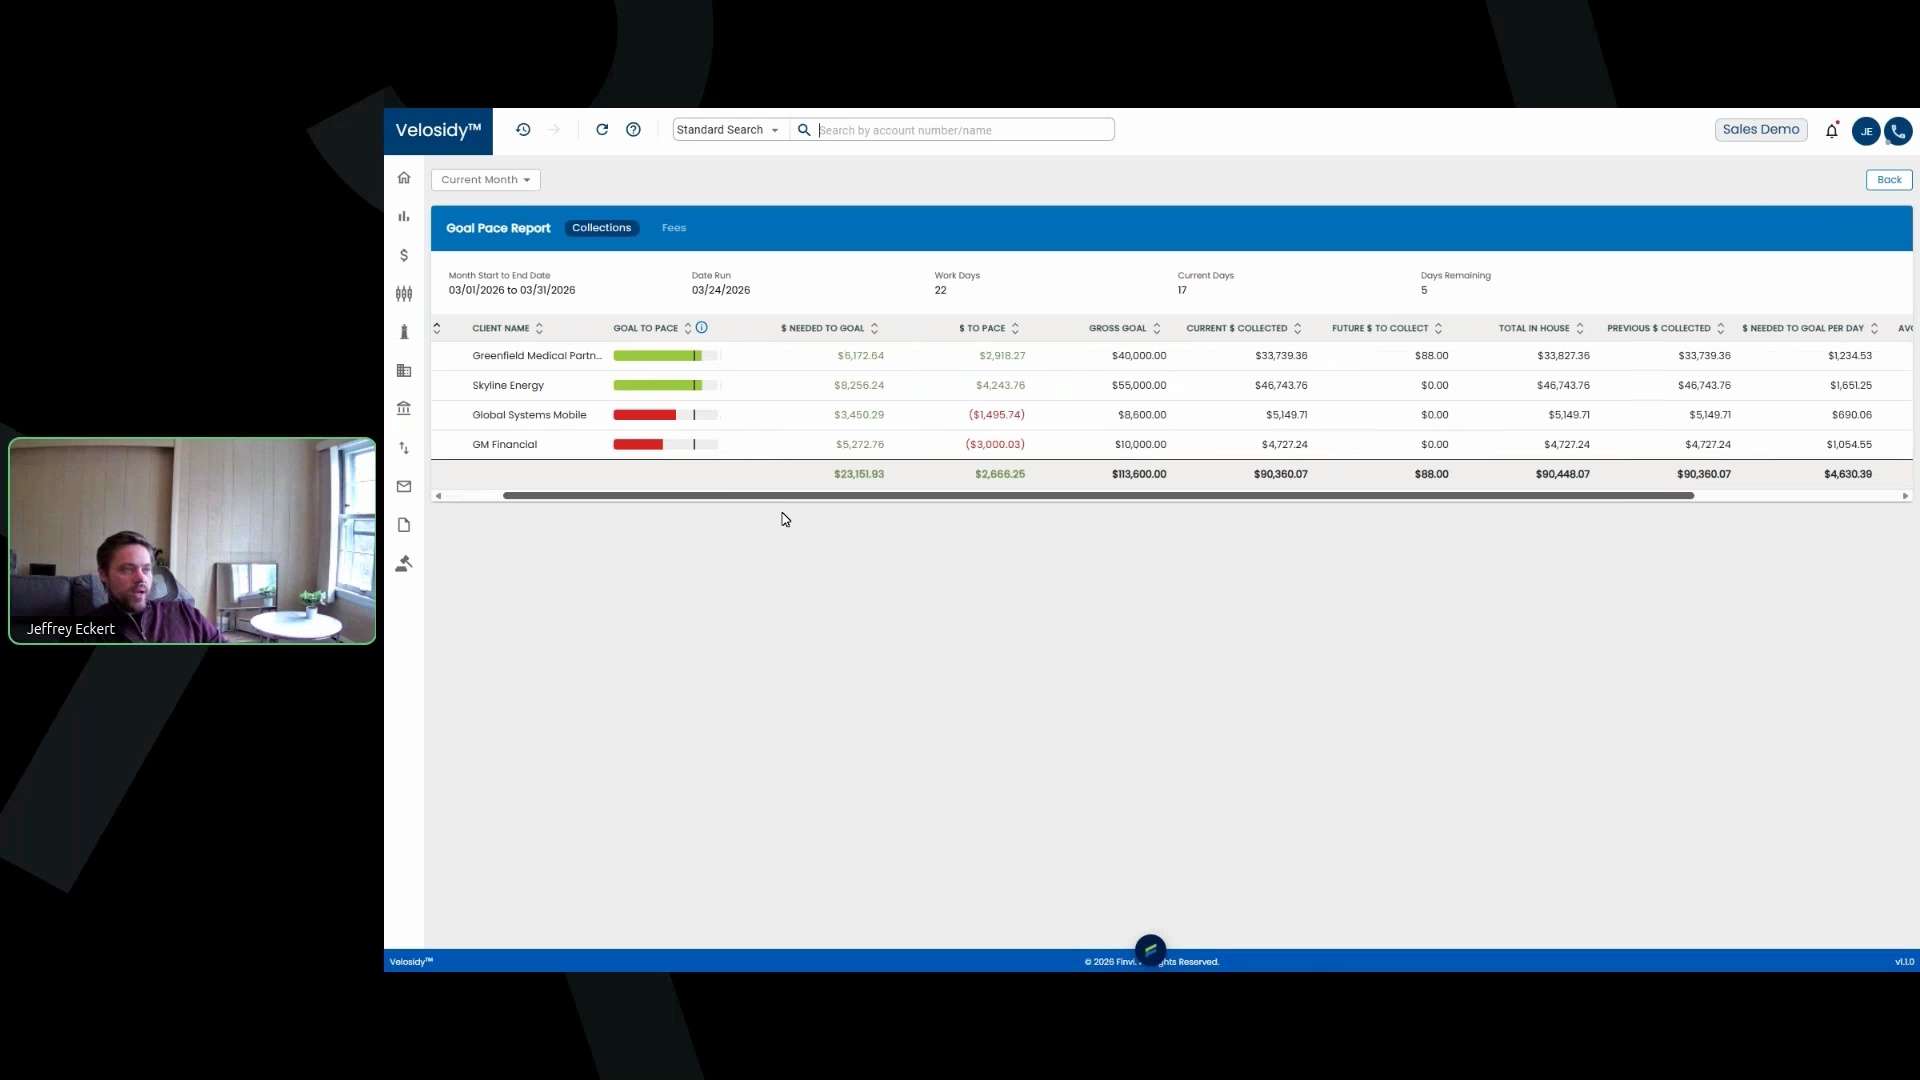
Task: Open the Home icon in sidebar
Action: click(404, 178)
